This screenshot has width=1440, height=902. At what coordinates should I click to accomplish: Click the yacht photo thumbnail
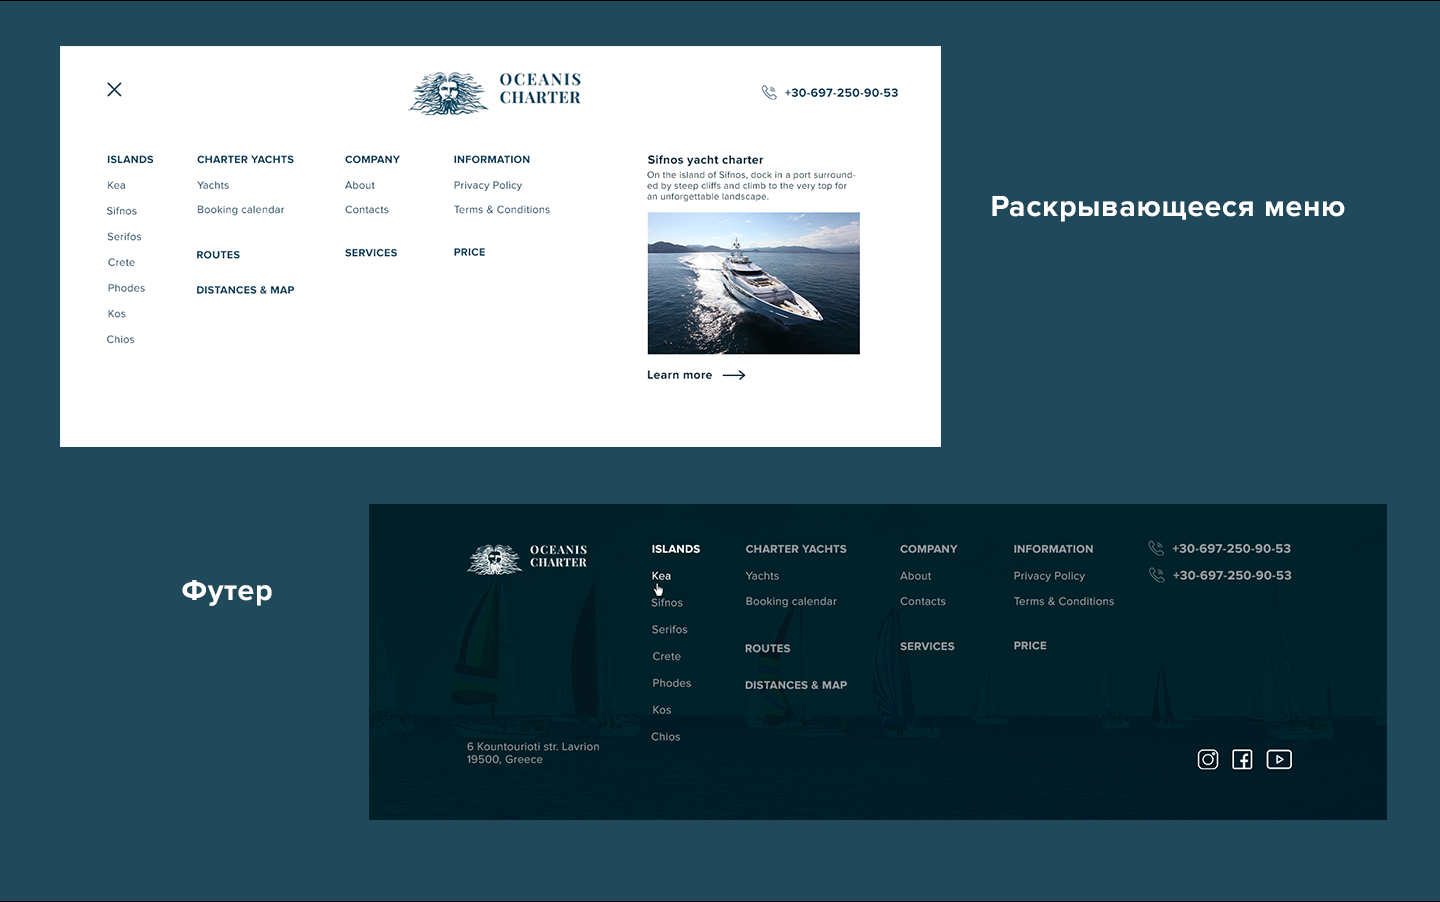[753, 283]
